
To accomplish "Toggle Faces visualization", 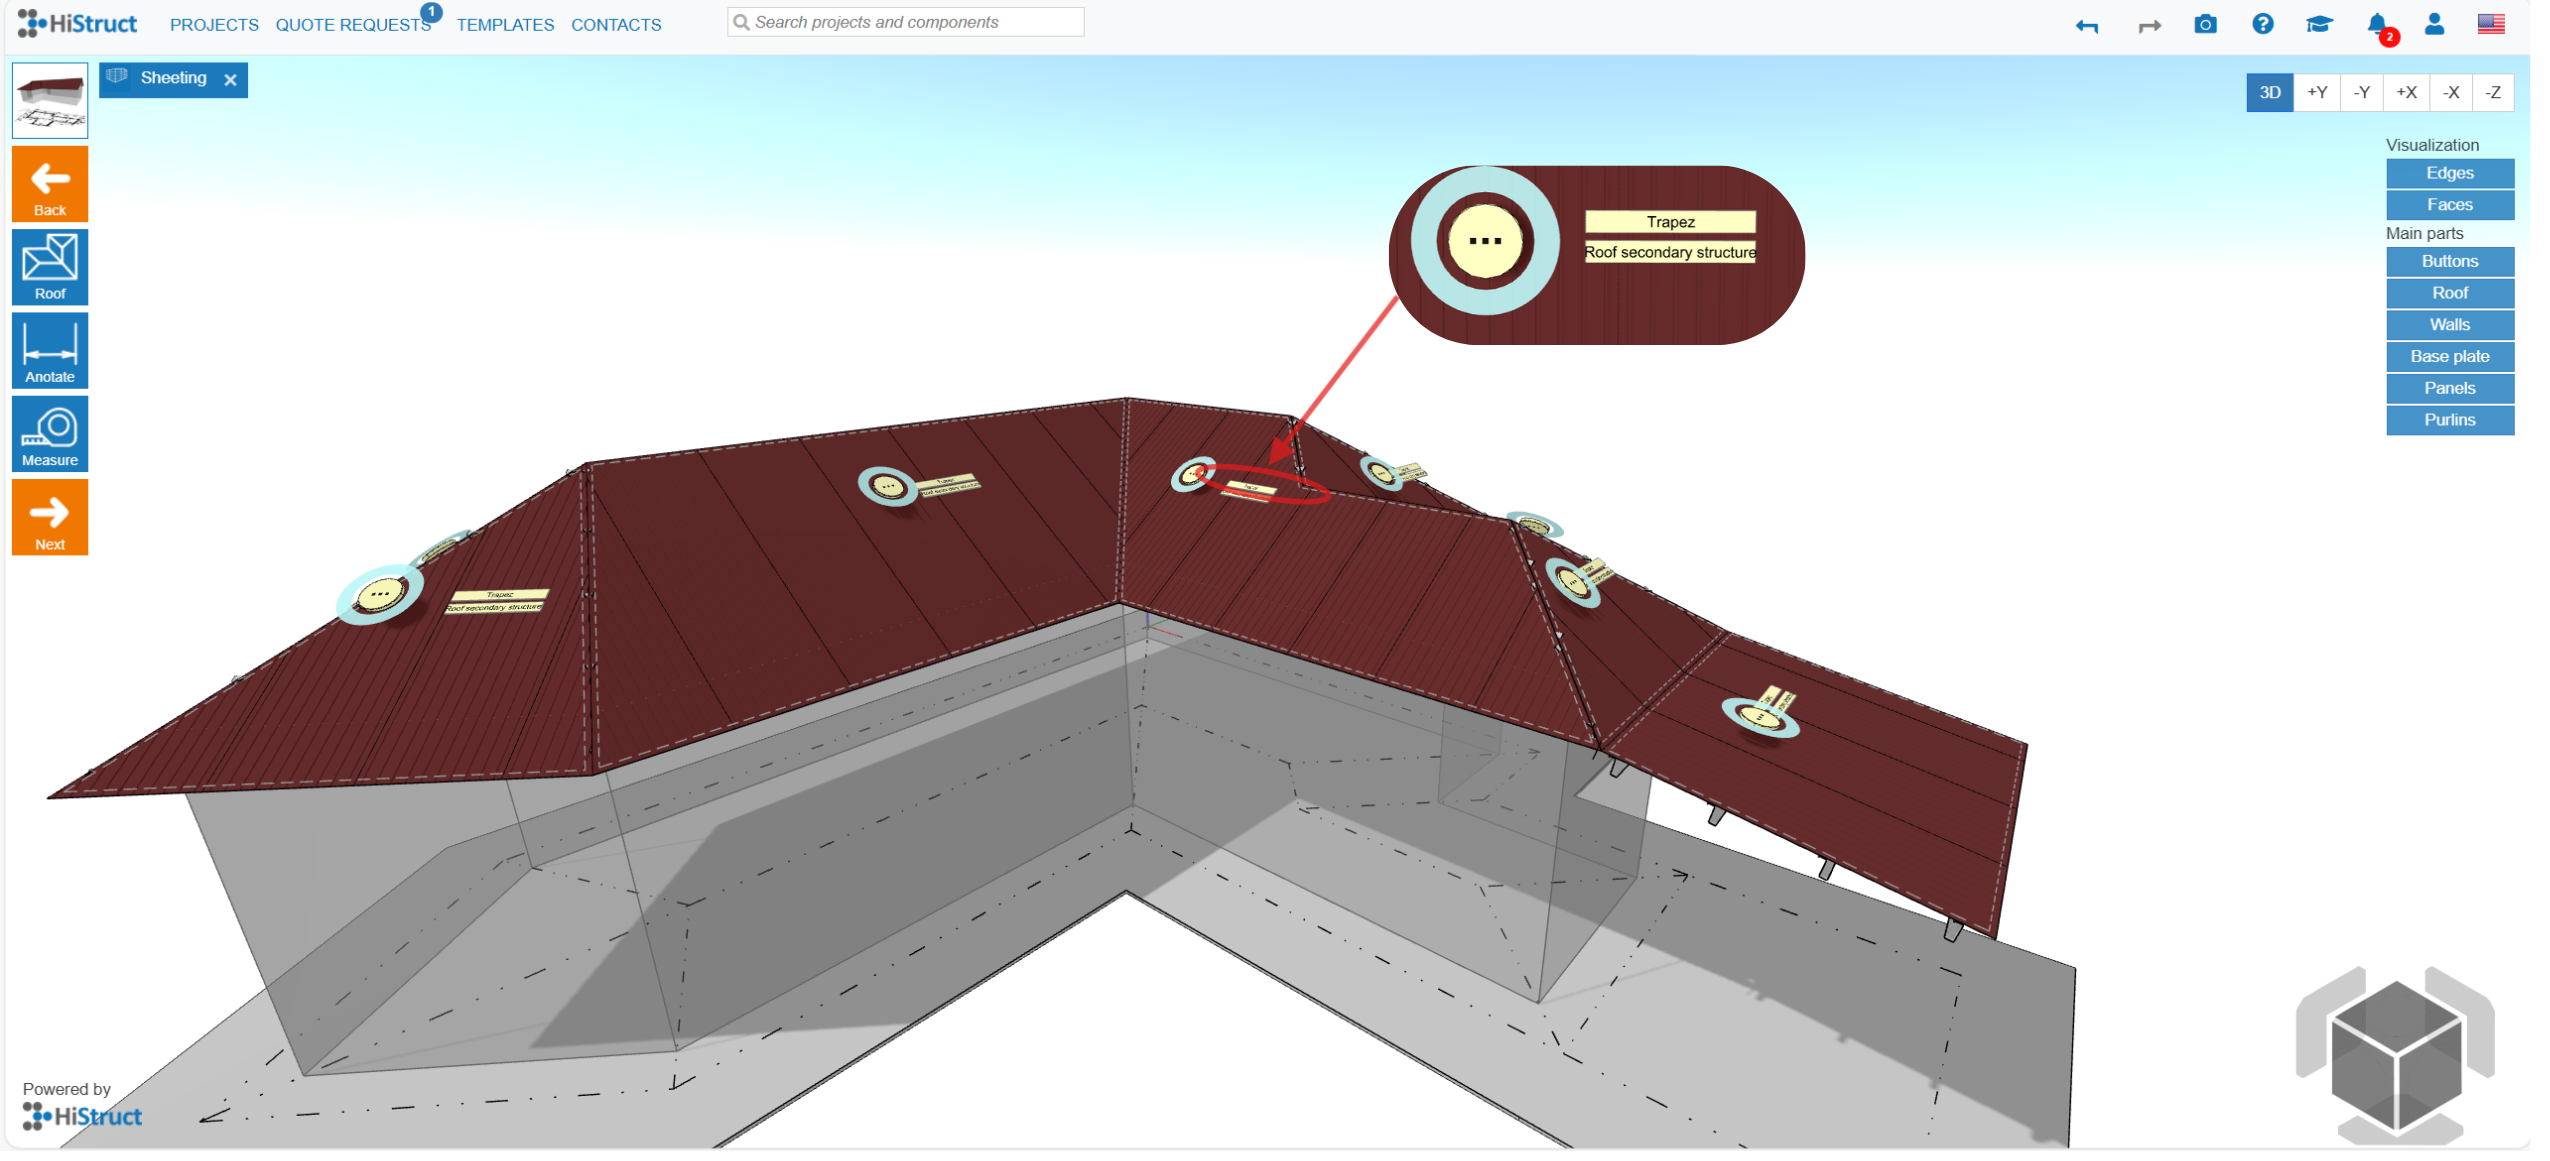I will (2449, 206).
